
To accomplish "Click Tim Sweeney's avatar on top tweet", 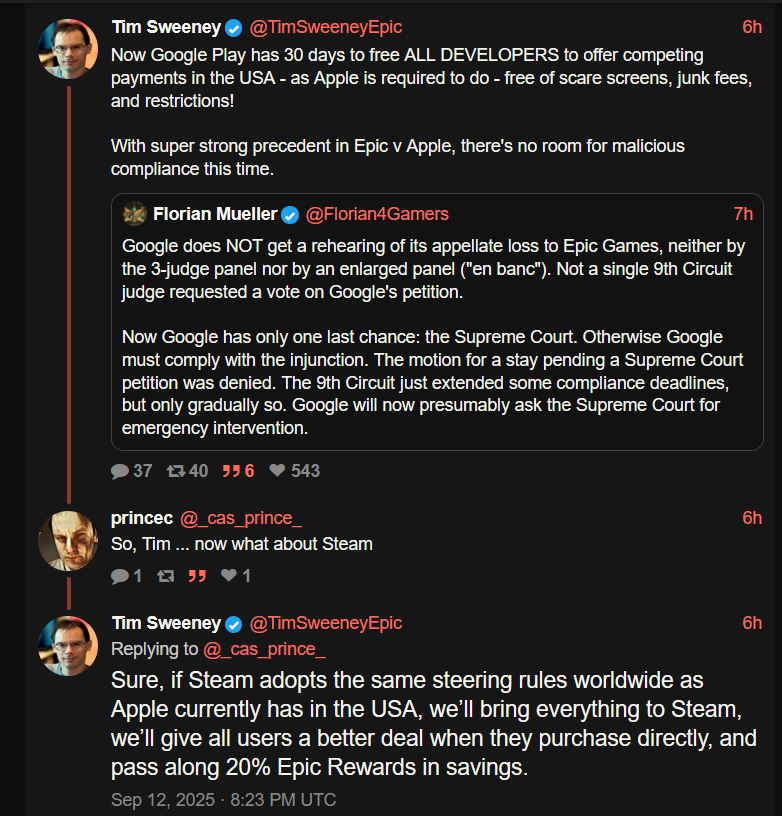I will click(67, 48).
